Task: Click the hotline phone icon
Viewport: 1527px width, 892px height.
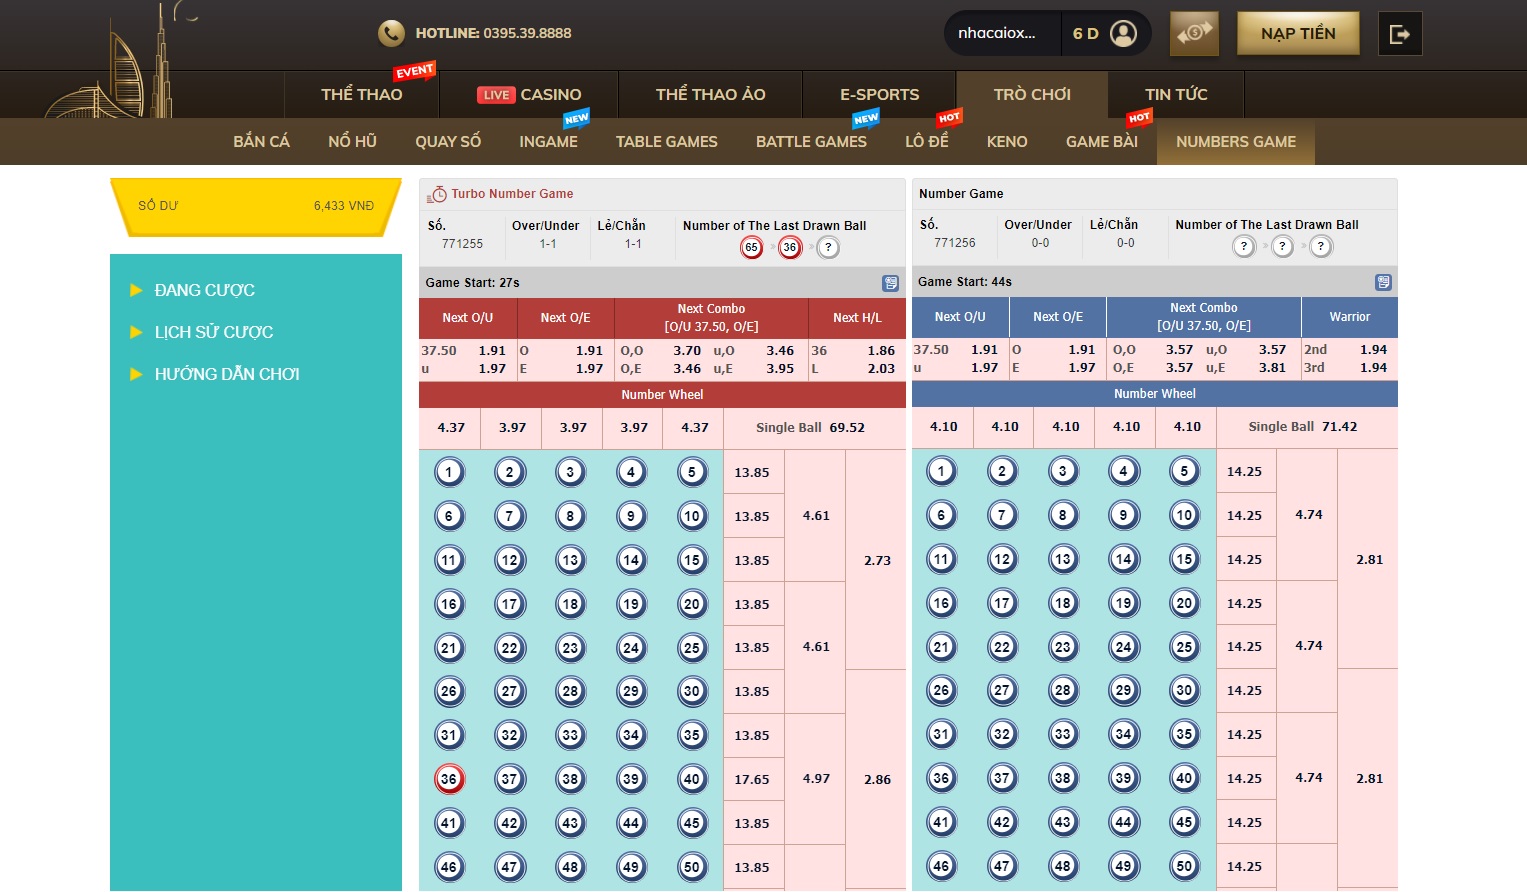Action: pyautogui.click(x=391, y=33)
